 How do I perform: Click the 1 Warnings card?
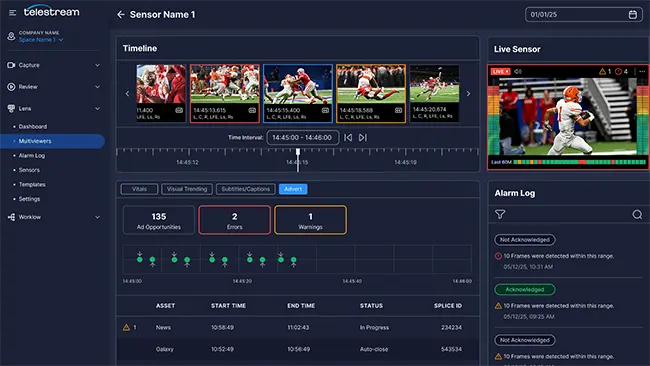click(310, 220)
